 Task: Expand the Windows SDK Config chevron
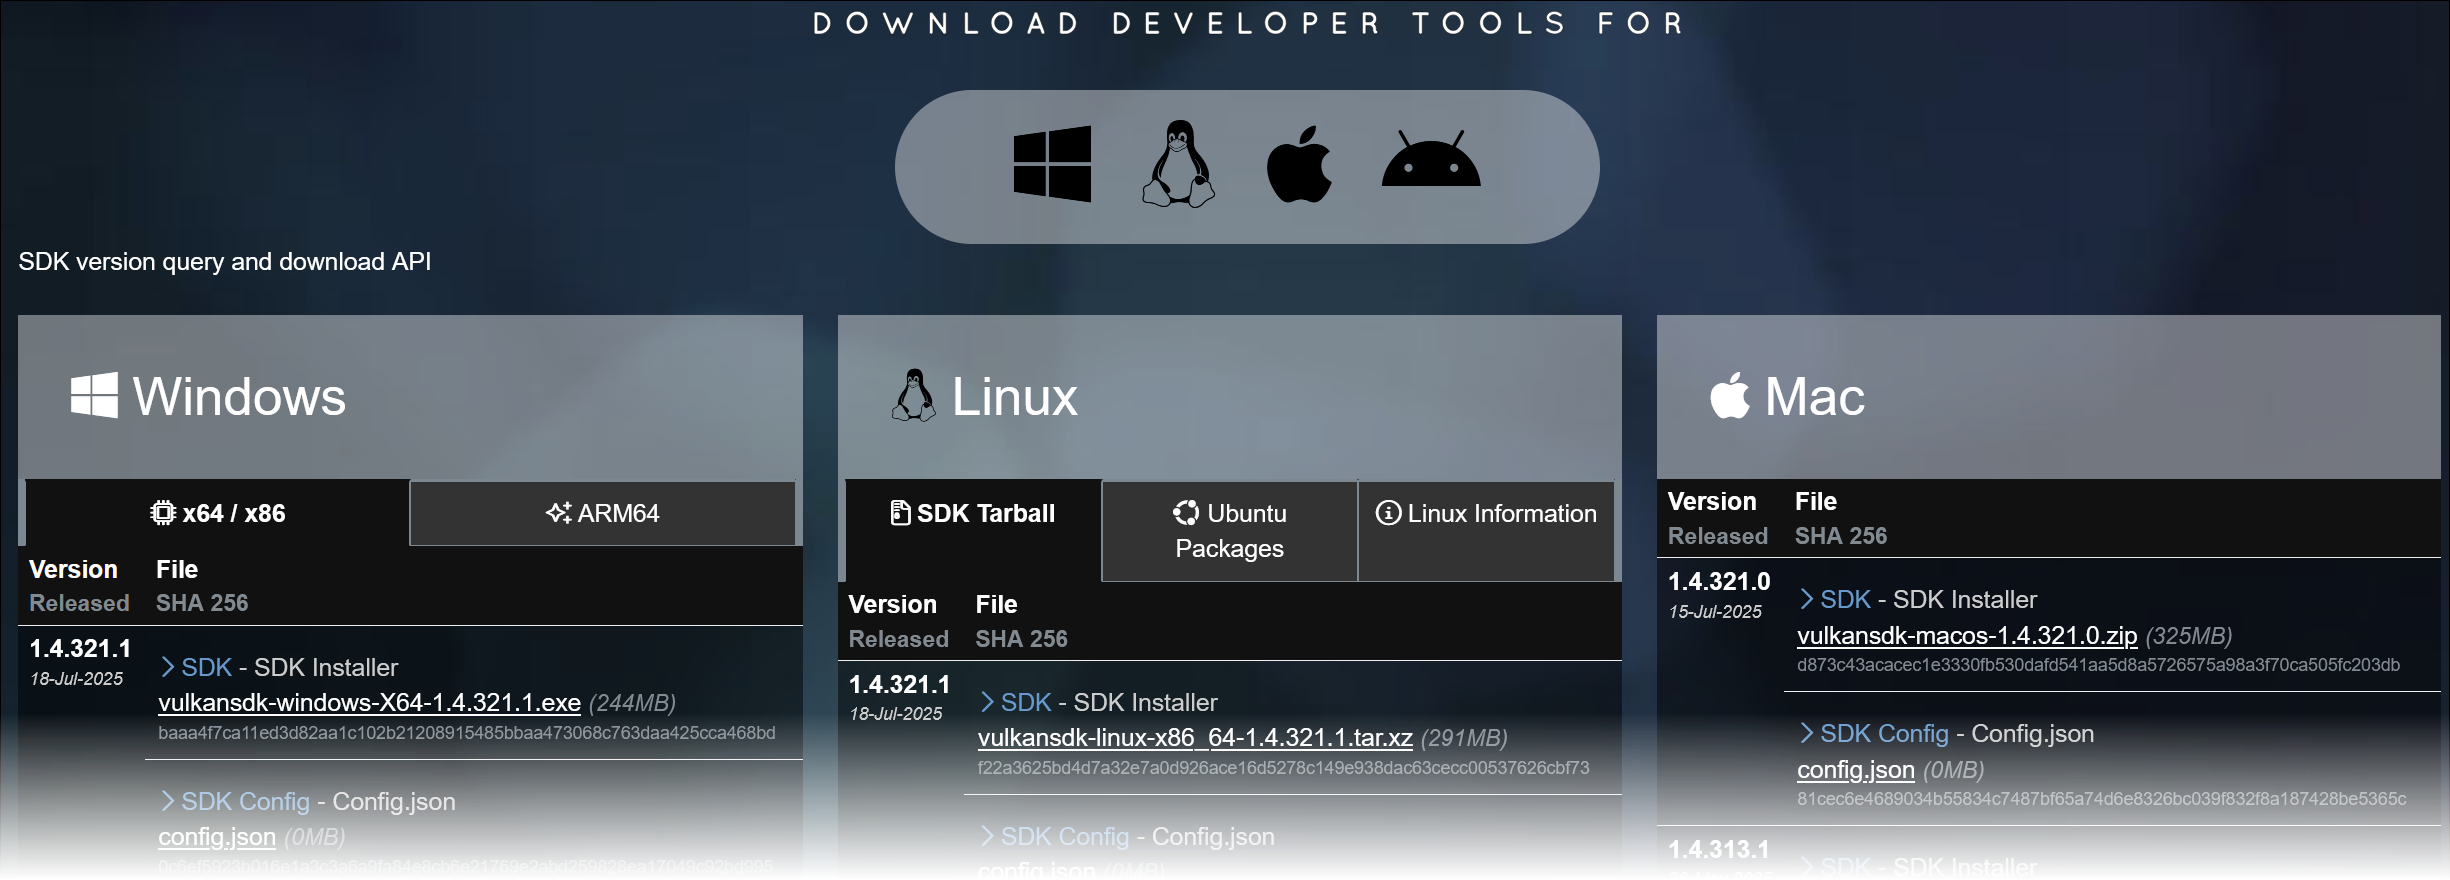pos(168,801)
